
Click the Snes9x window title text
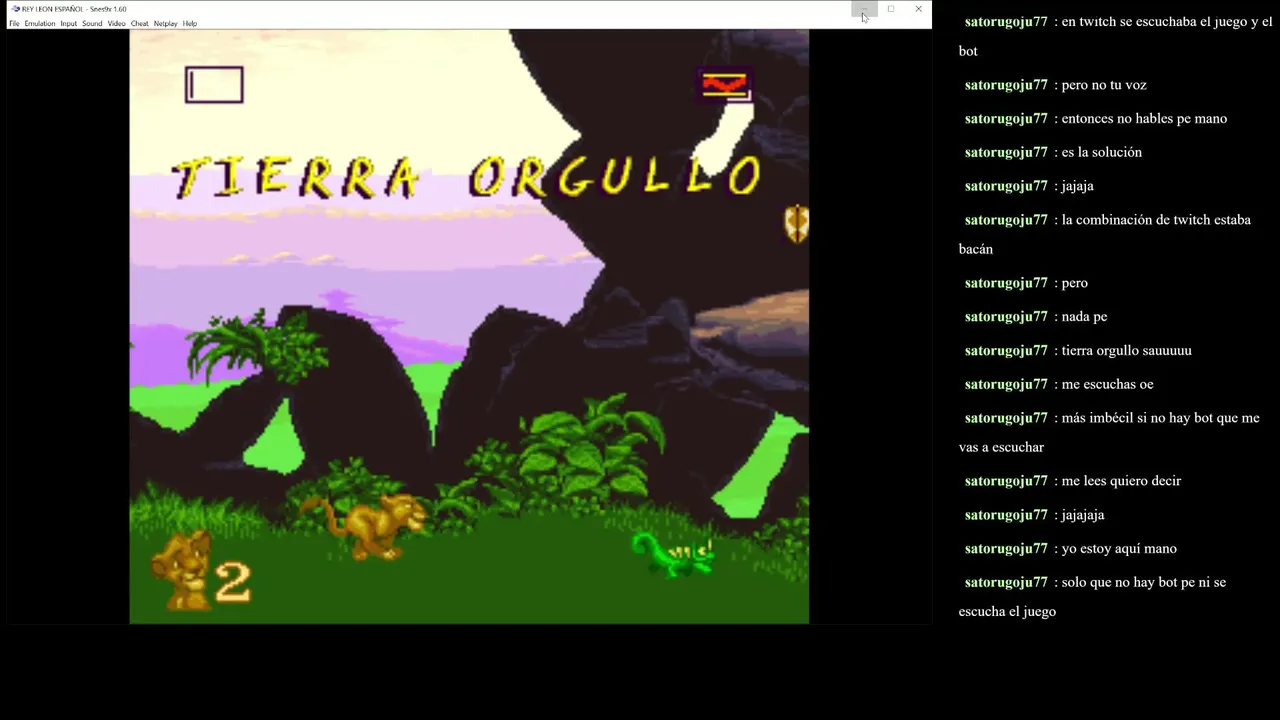pos(74,9)
